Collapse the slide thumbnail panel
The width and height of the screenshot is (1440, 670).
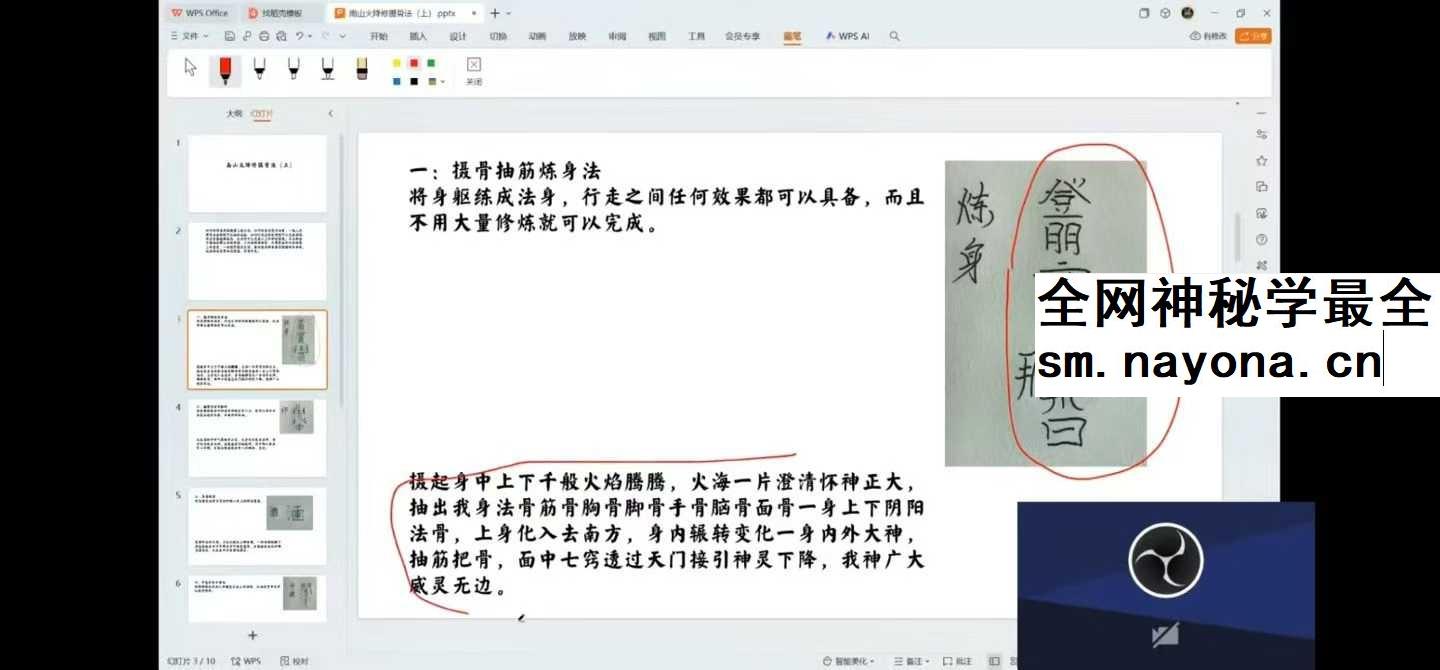click(x=331, y=114)
